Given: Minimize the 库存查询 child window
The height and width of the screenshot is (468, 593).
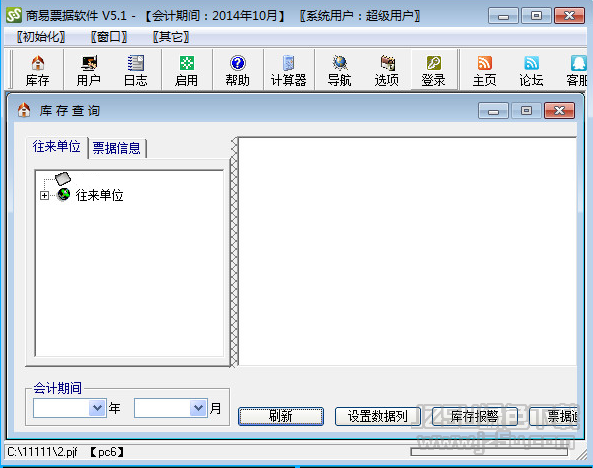Looking at the screenshot, I should point(493,111).
